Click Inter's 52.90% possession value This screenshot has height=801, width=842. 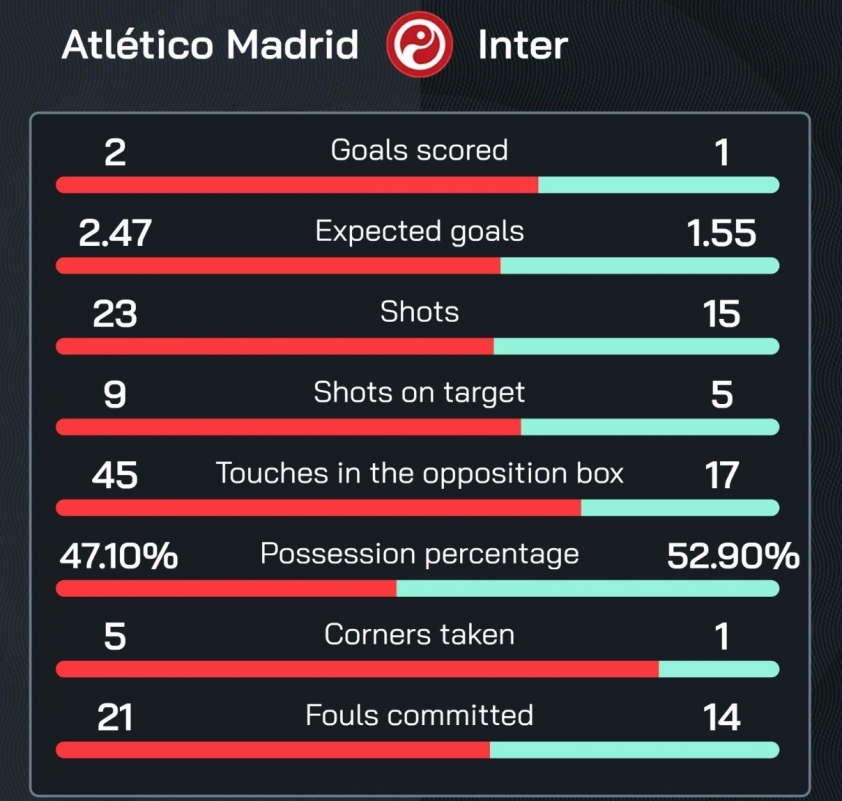(733, 556)
